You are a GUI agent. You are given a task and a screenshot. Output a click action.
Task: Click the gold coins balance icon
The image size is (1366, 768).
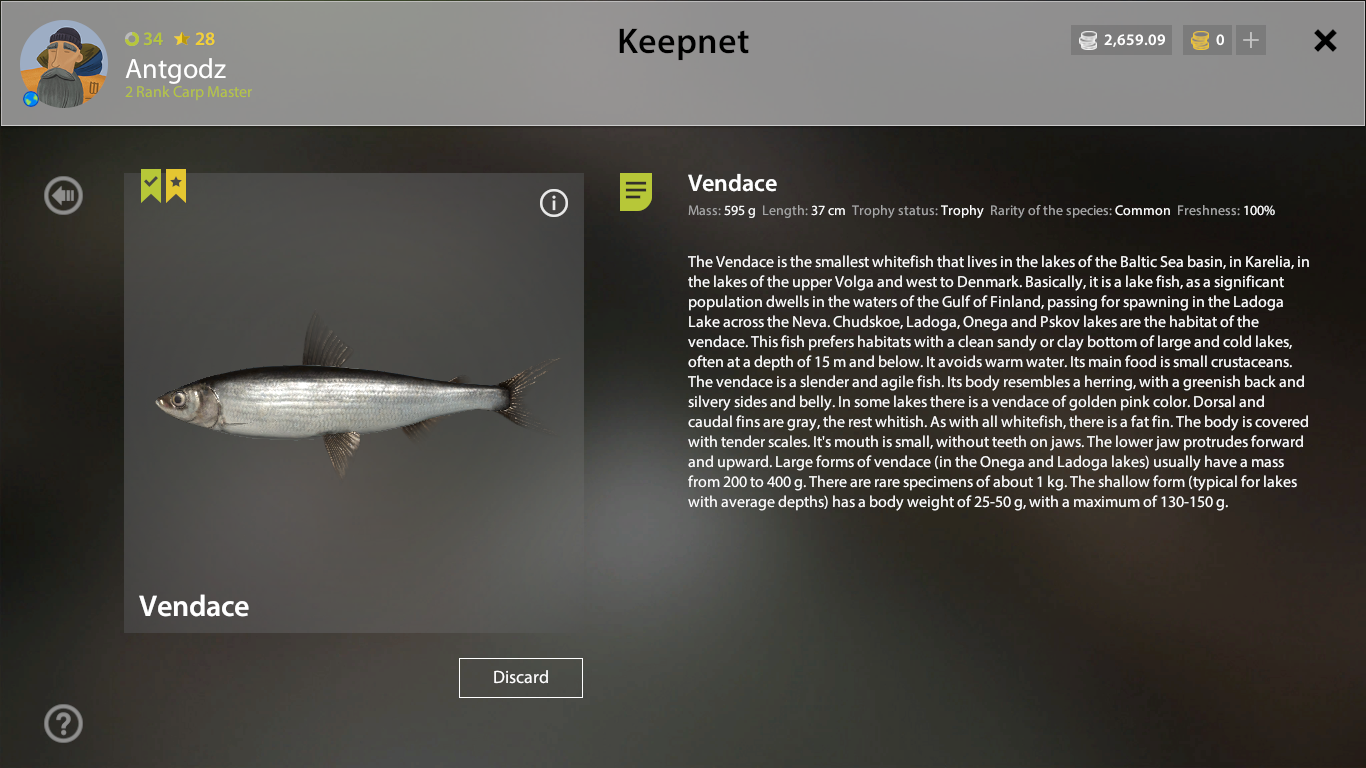click(1199, 41)
